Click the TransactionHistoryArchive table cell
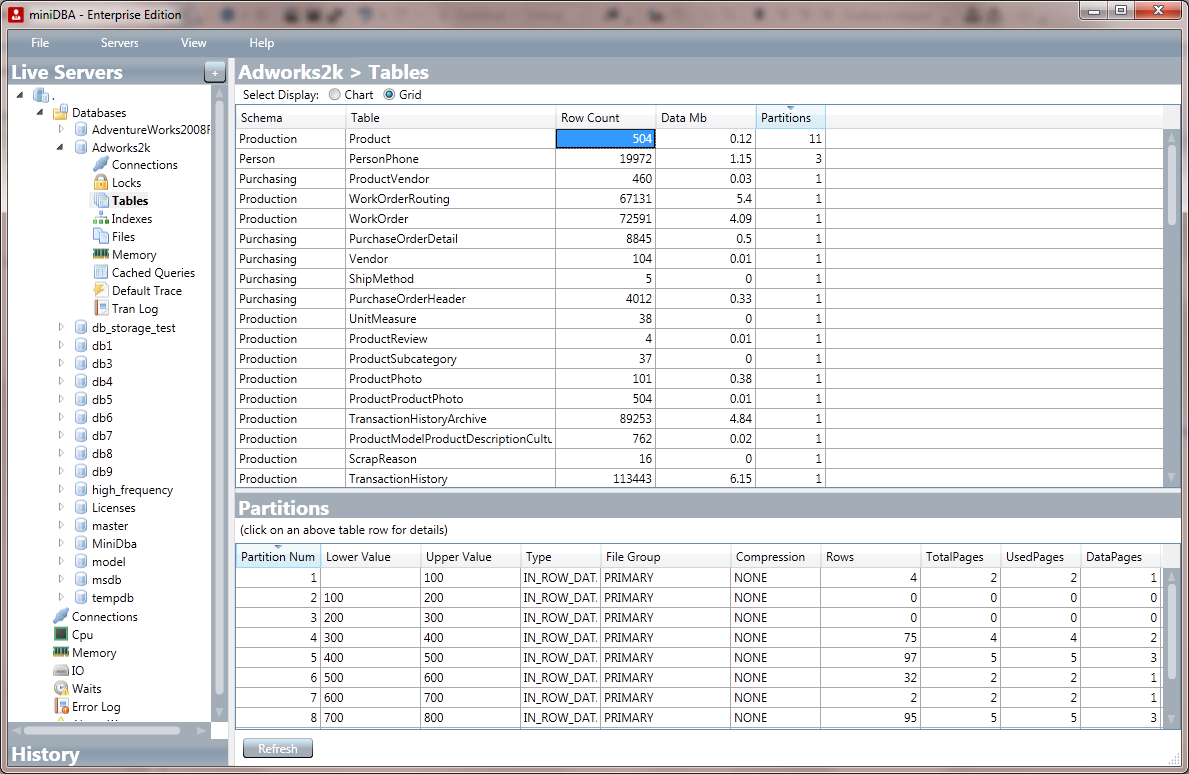This screenshot has width=1189, height=774. [x=450, y=418]
